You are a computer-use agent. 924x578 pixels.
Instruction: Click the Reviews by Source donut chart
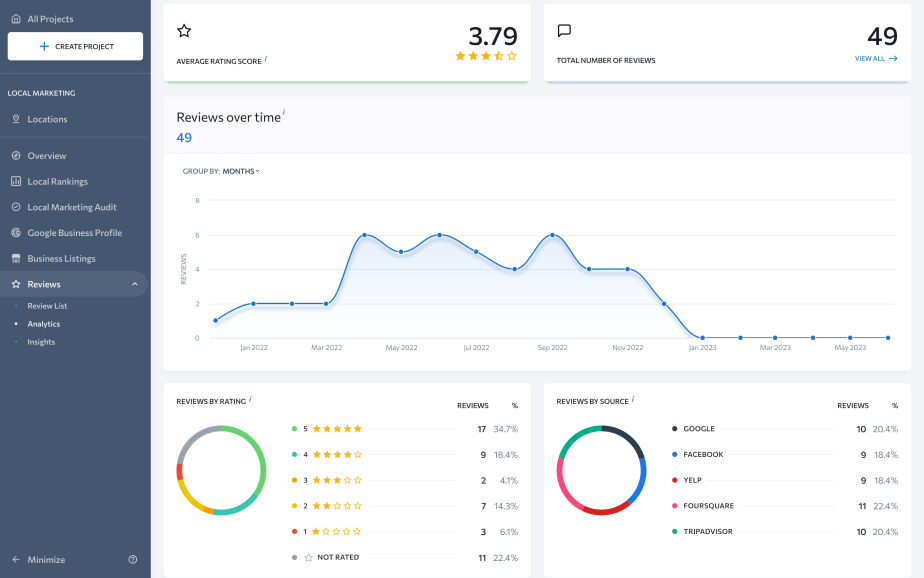point(601,470)
